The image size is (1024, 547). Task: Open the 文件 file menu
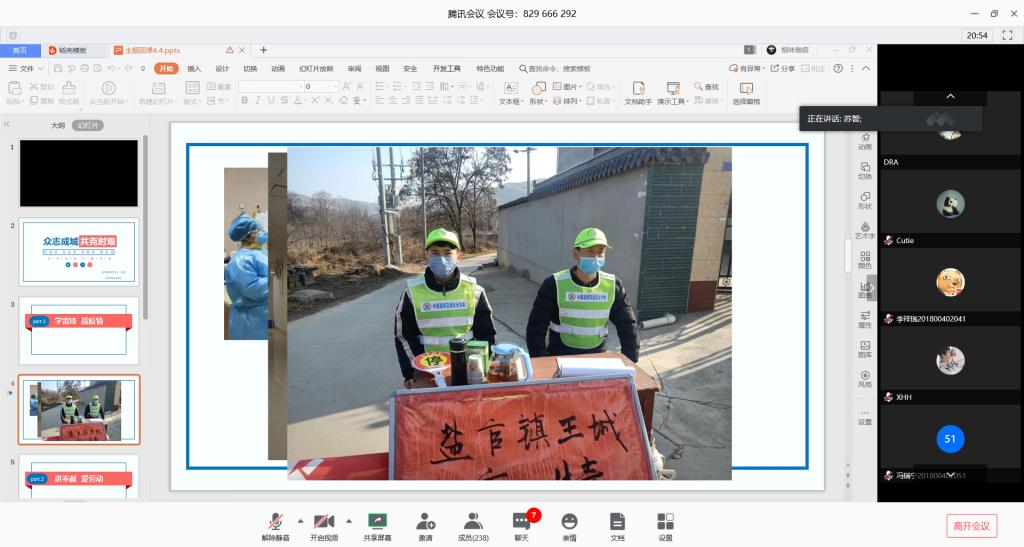pos(26,69)
